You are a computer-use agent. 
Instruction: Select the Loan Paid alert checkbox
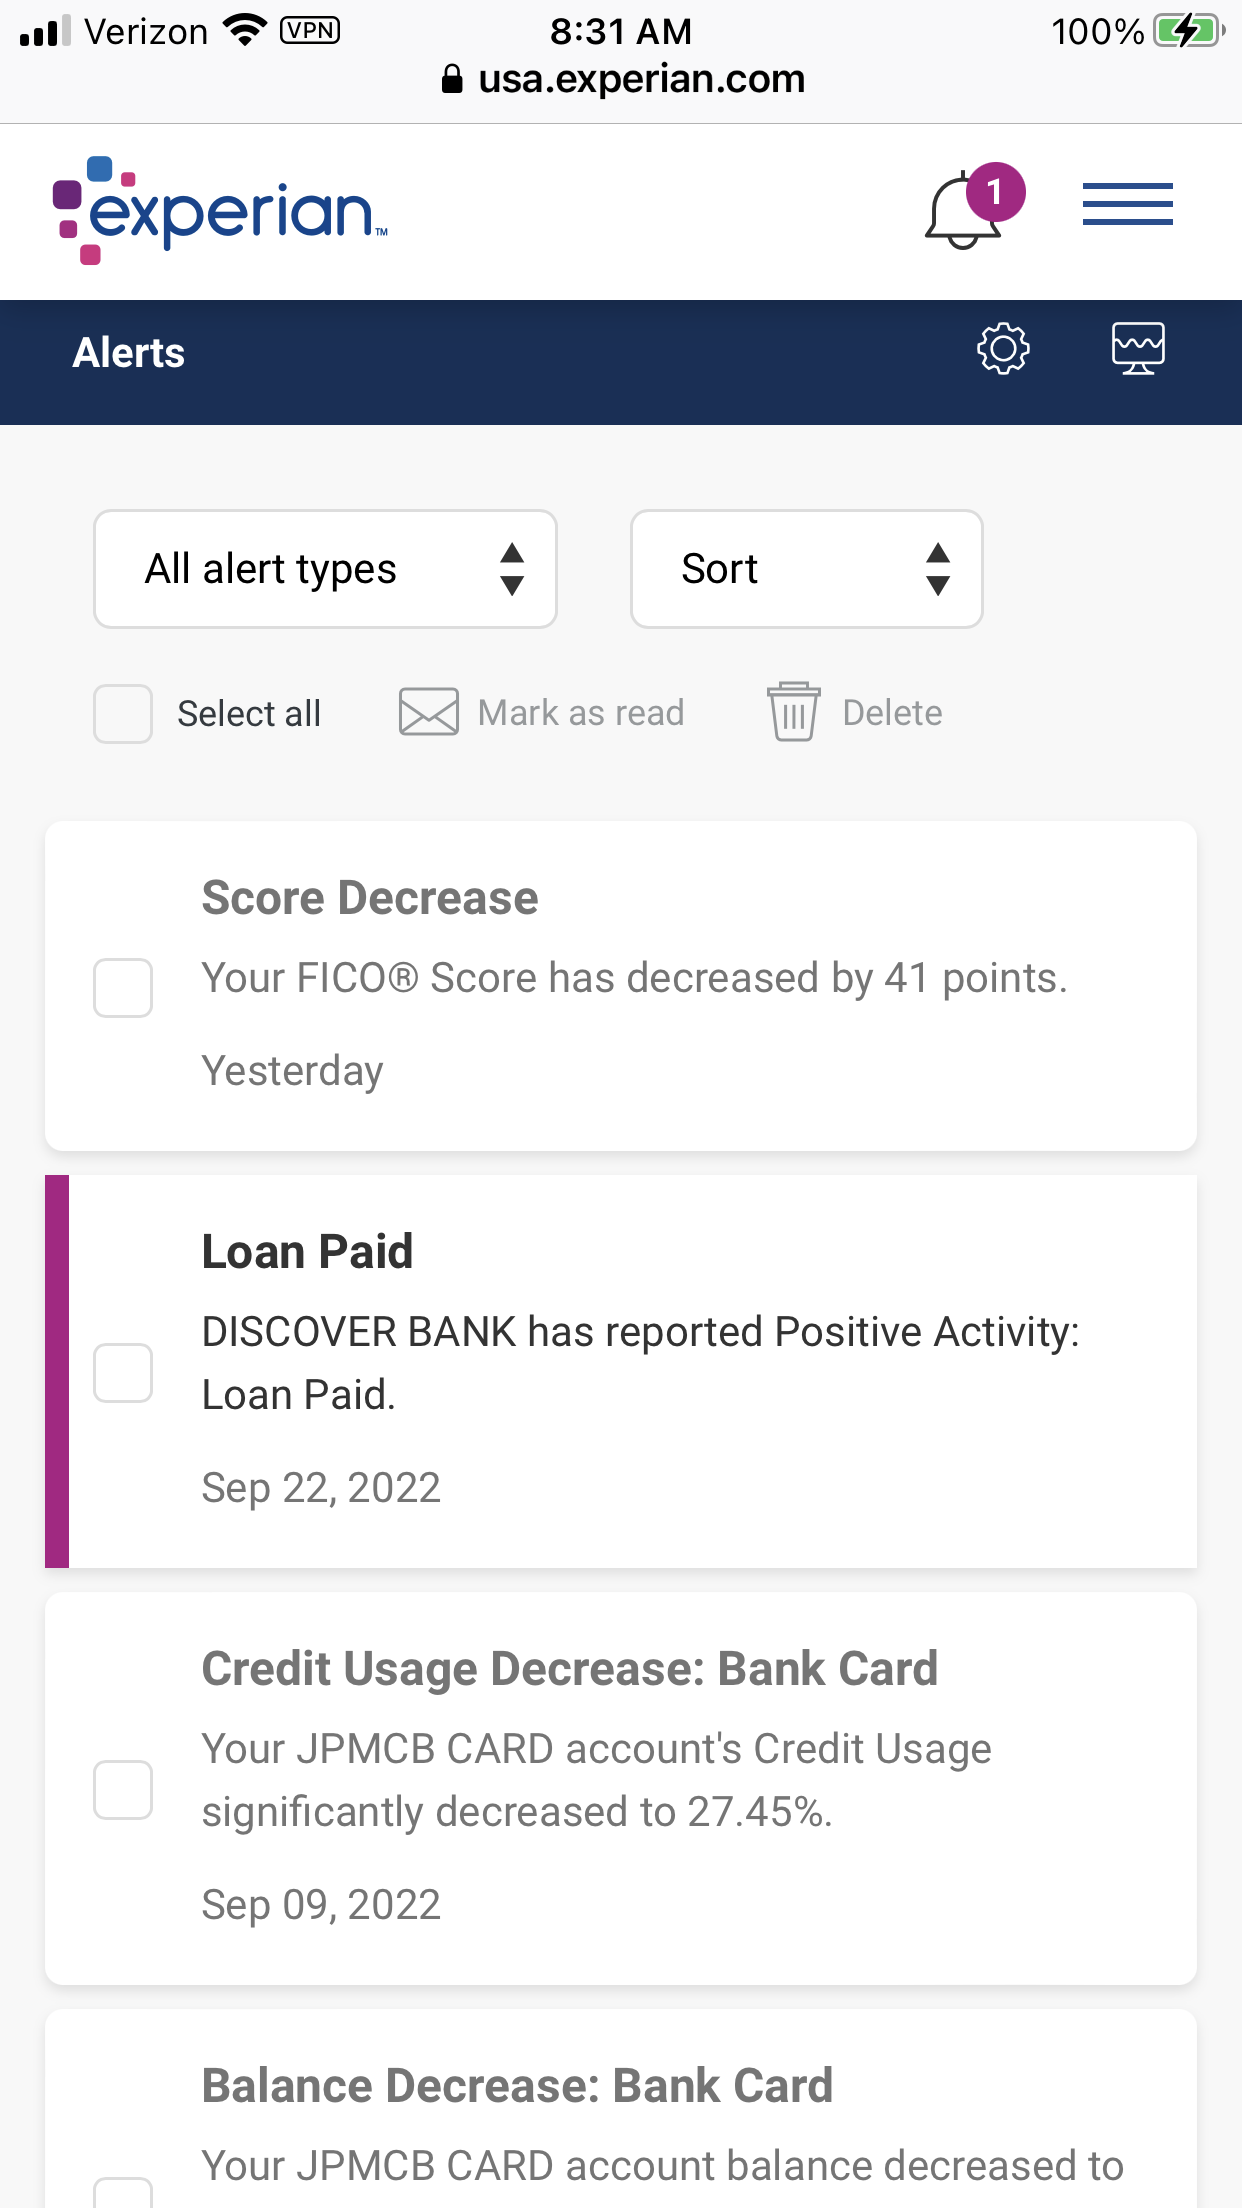coord(123,1373)
